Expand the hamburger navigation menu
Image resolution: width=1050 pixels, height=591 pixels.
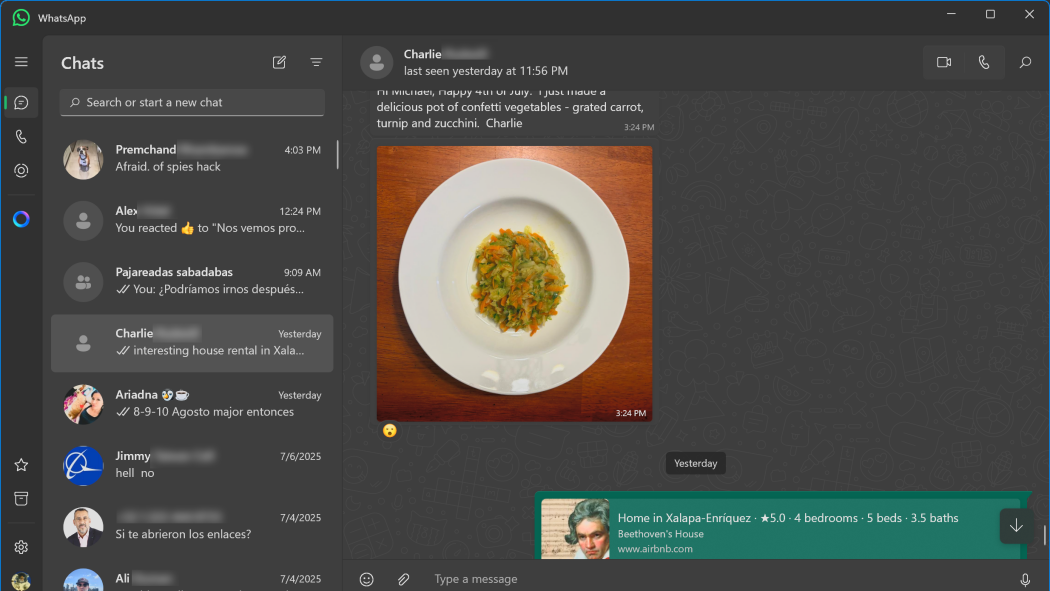click(21, 62)
